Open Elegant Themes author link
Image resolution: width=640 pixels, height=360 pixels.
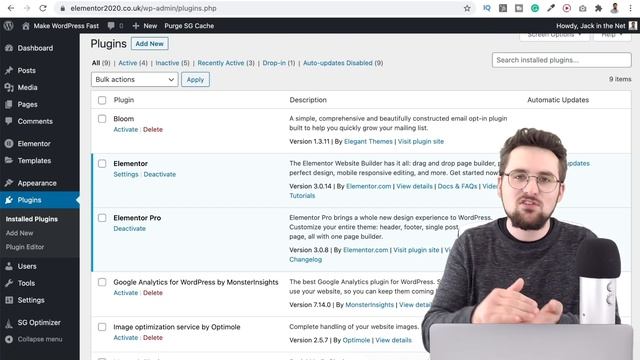[368, 142]
